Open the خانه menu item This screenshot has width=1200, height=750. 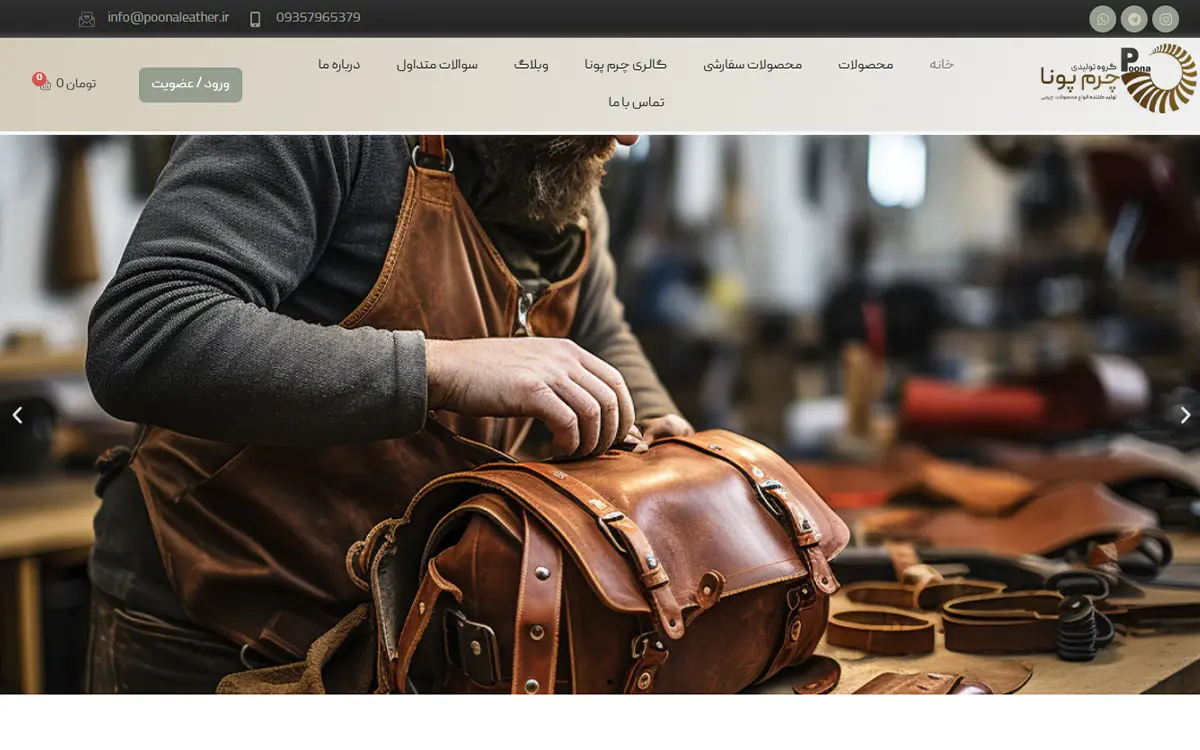[x=941, y=64]
